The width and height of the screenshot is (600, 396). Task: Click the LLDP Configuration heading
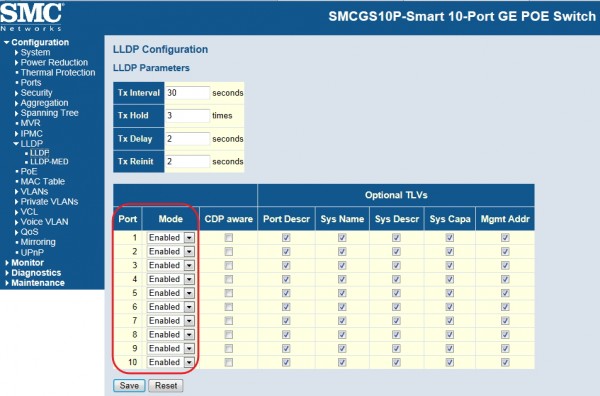(x=160, y=49)
